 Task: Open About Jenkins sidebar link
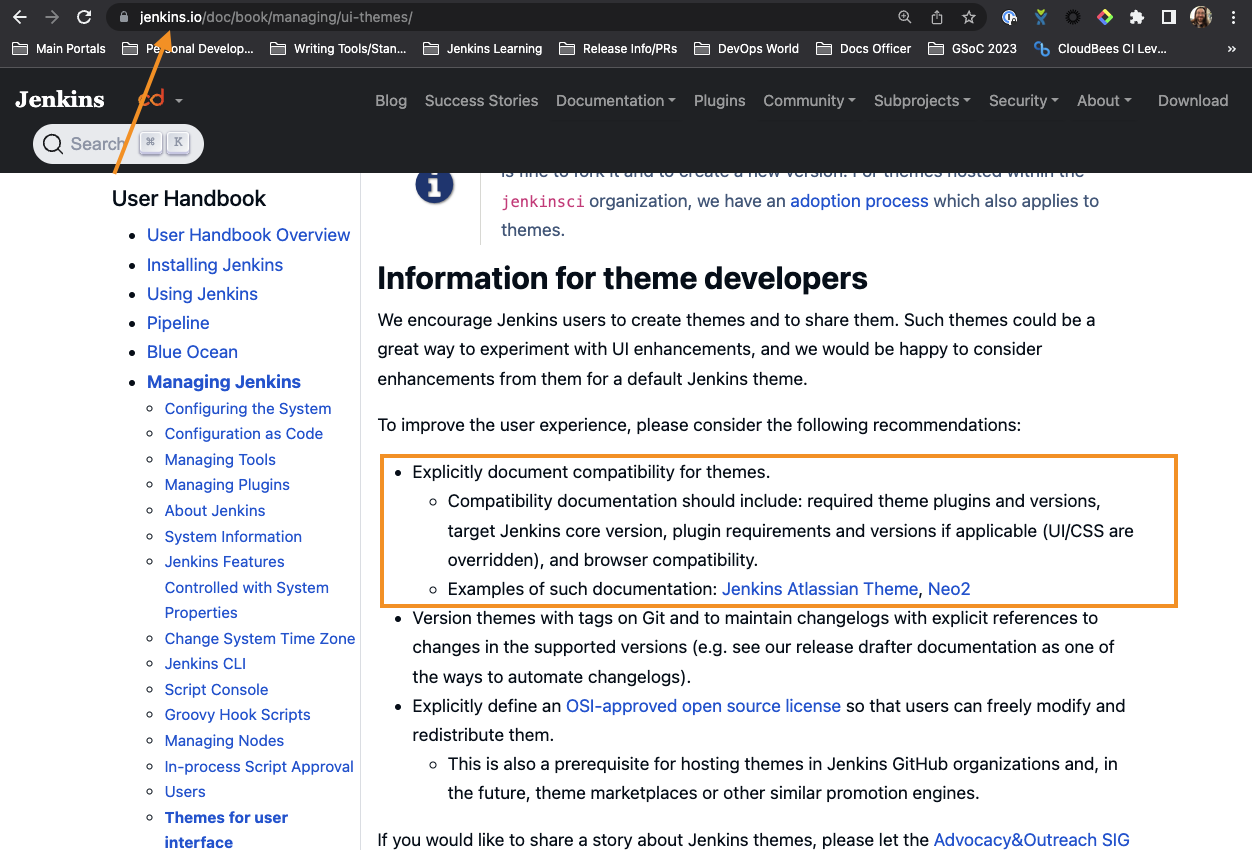215,511
